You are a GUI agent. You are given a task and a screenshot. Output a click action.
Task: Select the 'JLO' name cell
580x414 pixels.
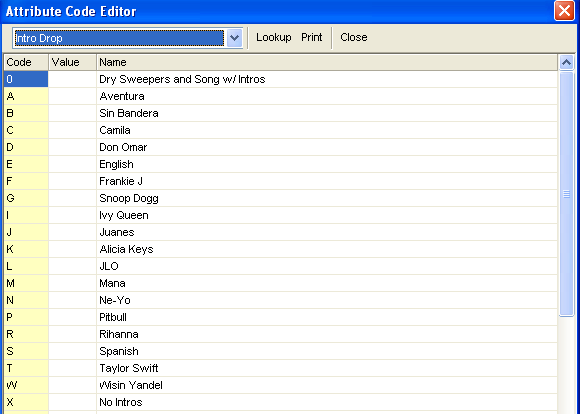tap(327, 266)
